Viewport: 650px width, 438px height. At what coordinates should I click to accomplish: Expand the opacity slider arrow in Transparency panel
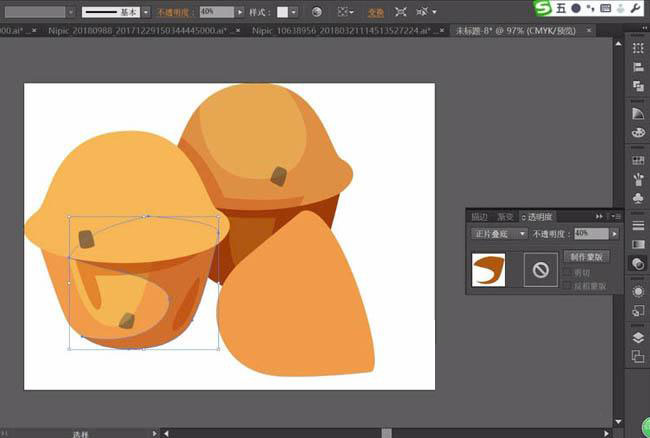tap(614, 233)
